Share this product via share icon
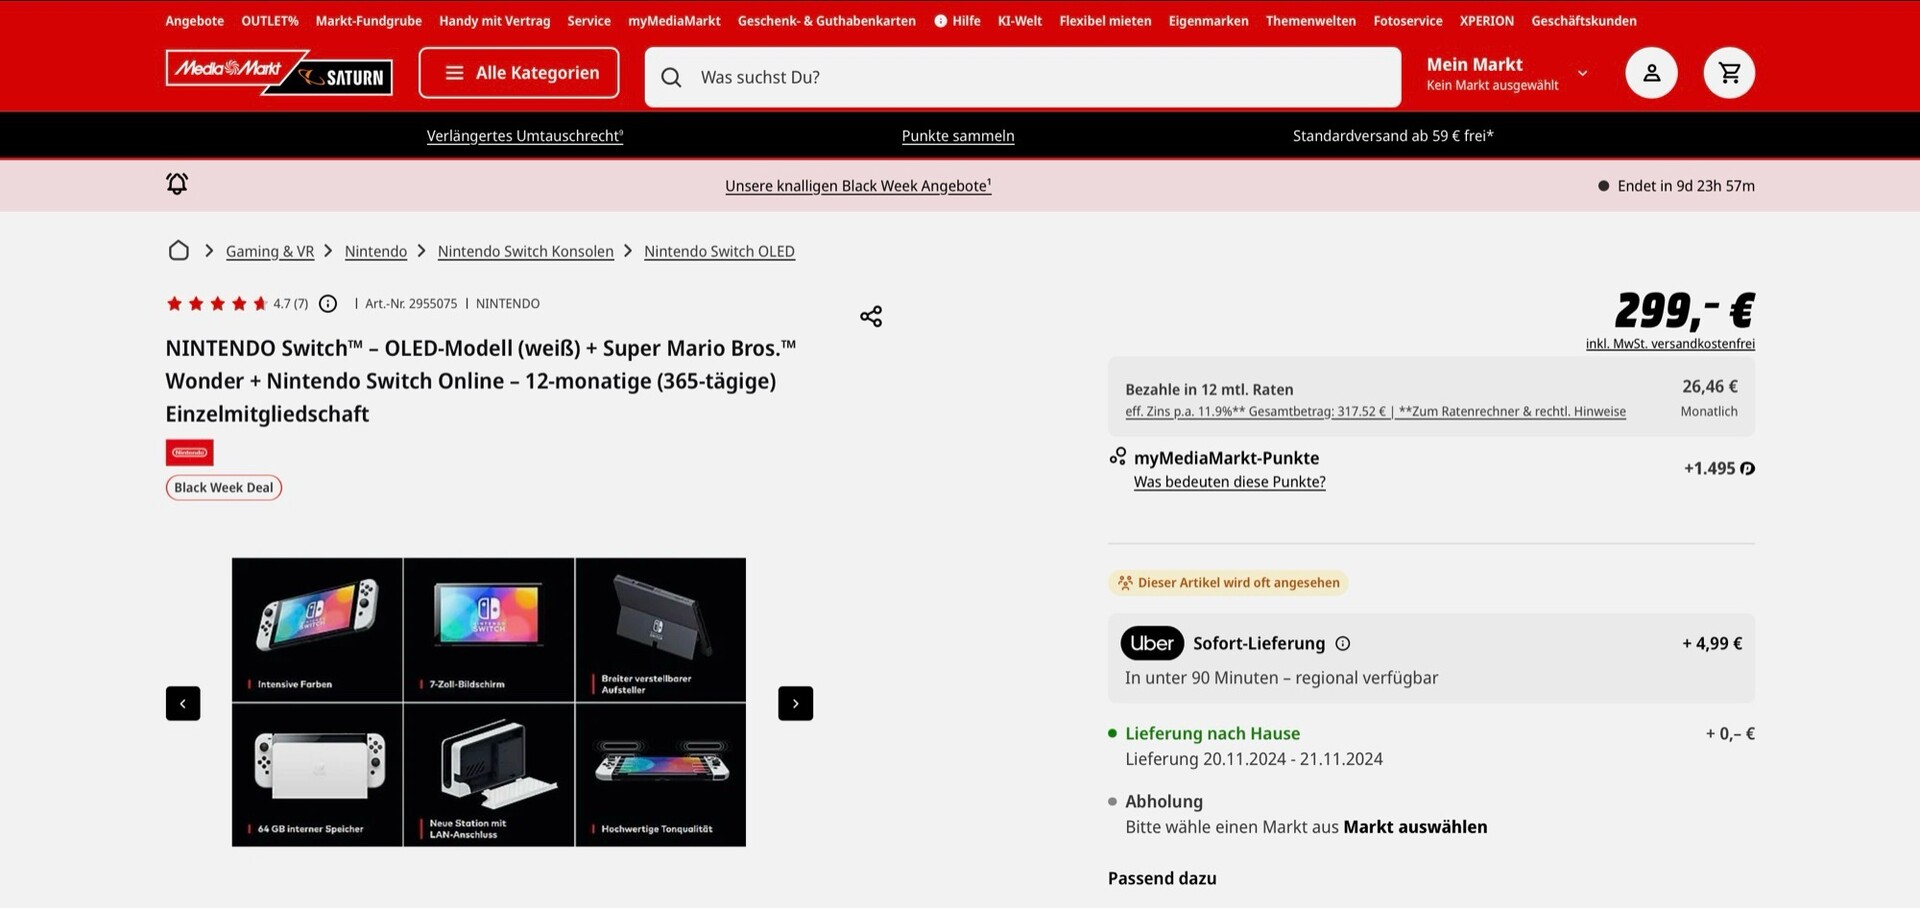 (x=871, y=317)
